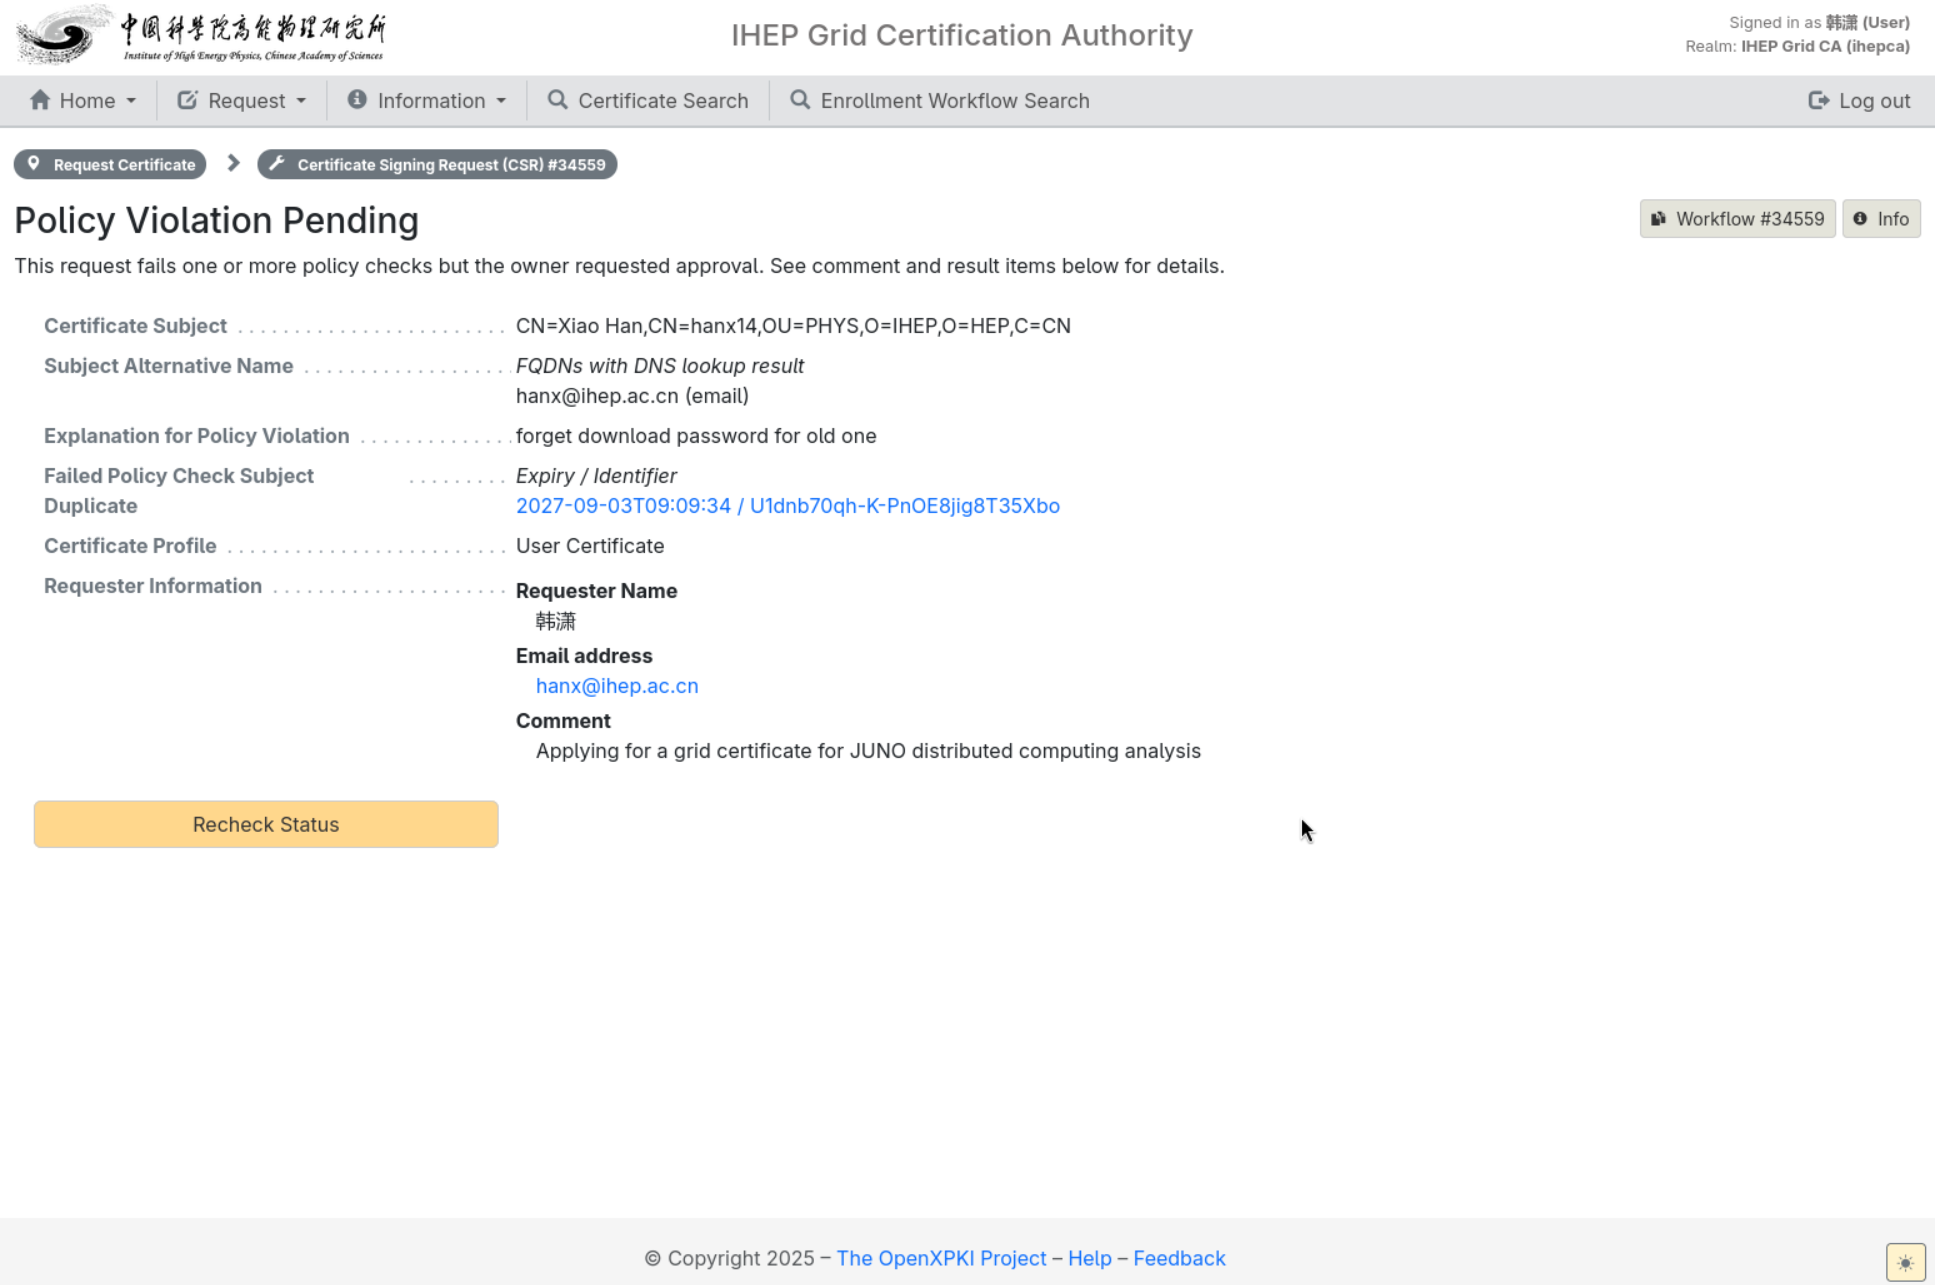The image size is (1935, 1285).
Task: Click the Log out arrow icon
Action: tap(1818, 100)
